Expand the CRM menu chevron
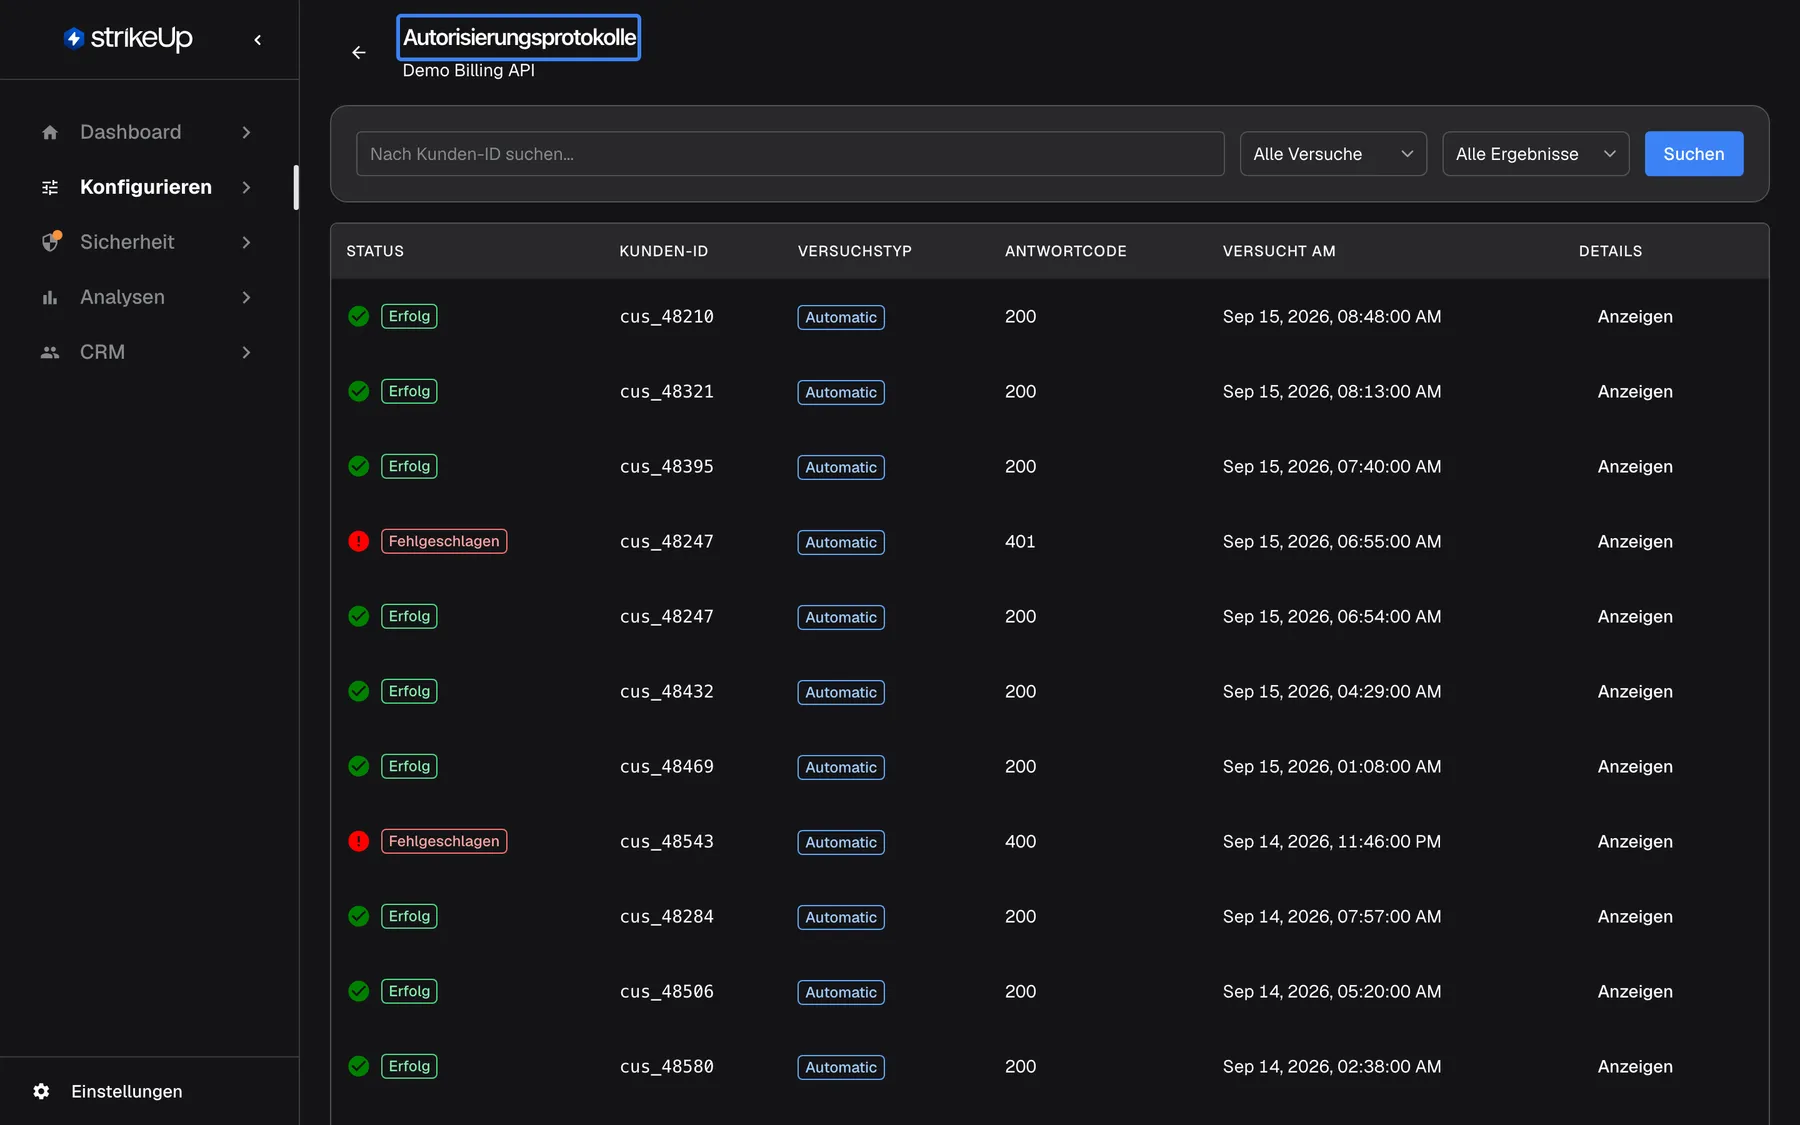Screen dimensions: 1800x1125 pos(246,352)
